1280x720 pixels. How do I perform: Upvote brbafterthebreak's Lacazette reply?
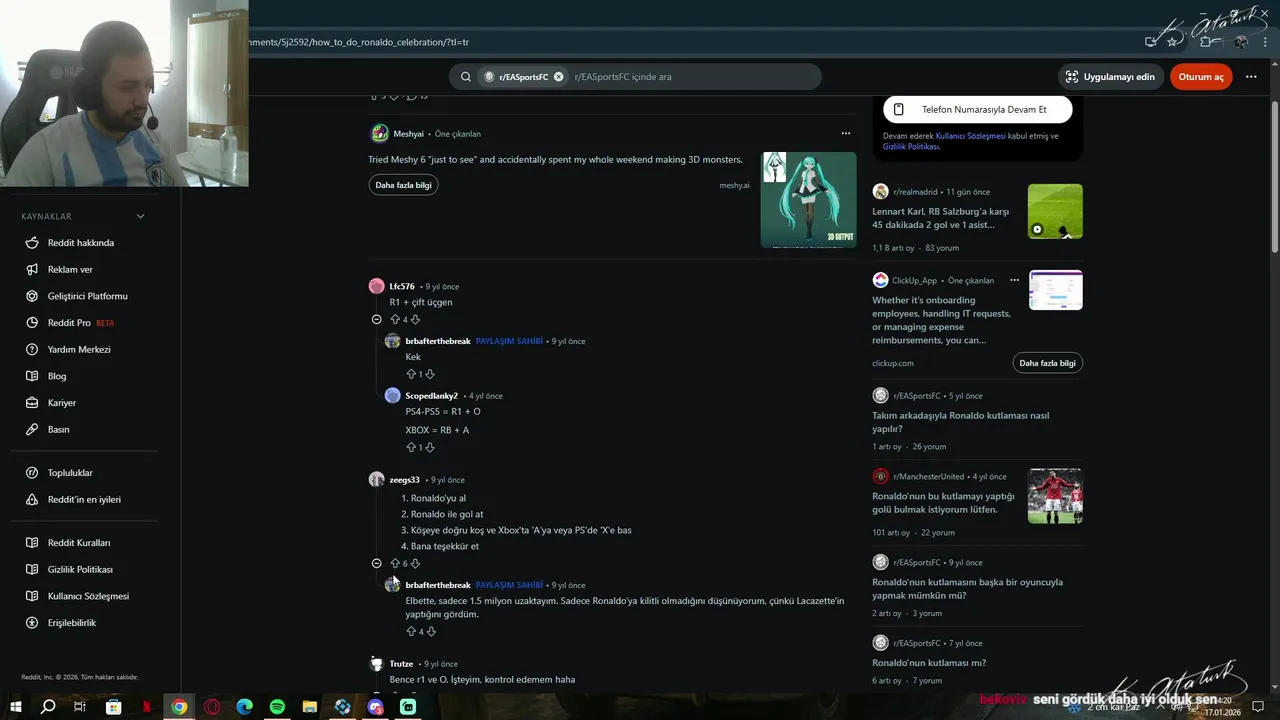[411, 631]
